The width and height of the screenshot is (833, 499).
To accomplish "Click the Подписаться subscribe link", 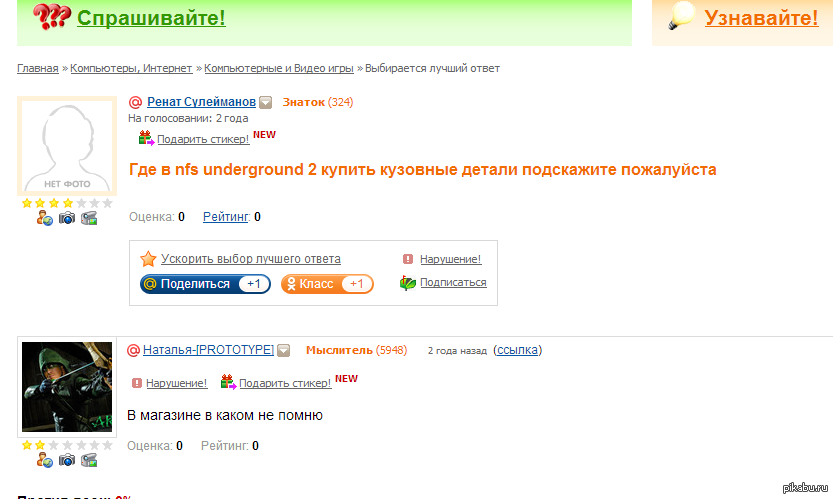I will [453, 283].
